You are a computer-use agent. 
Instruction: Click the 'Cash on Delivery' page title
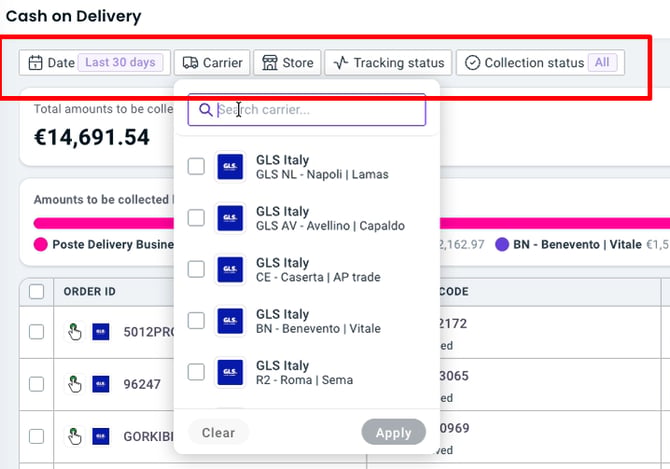(73, 16)
